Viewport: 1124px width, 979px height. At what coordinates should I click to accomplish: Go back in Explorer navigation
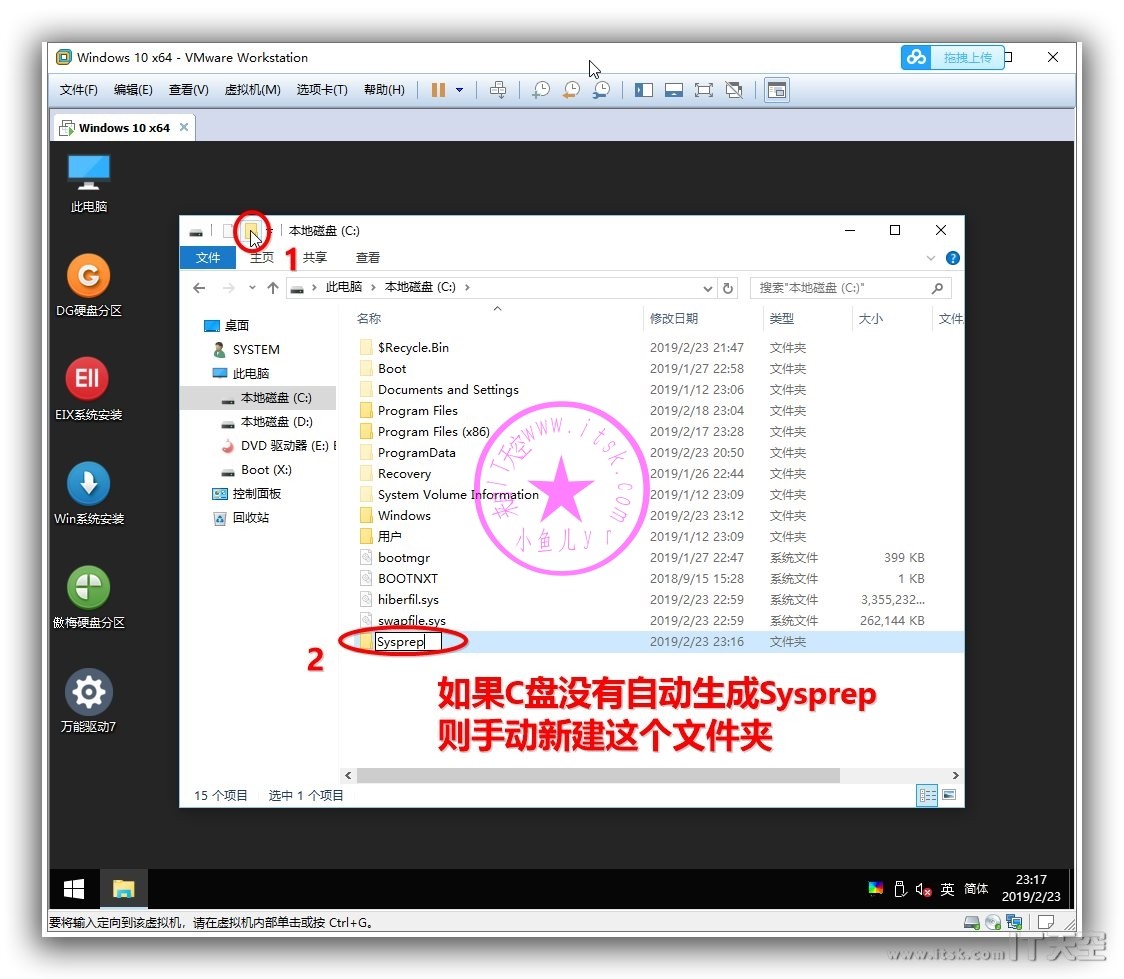pos(199,287)
